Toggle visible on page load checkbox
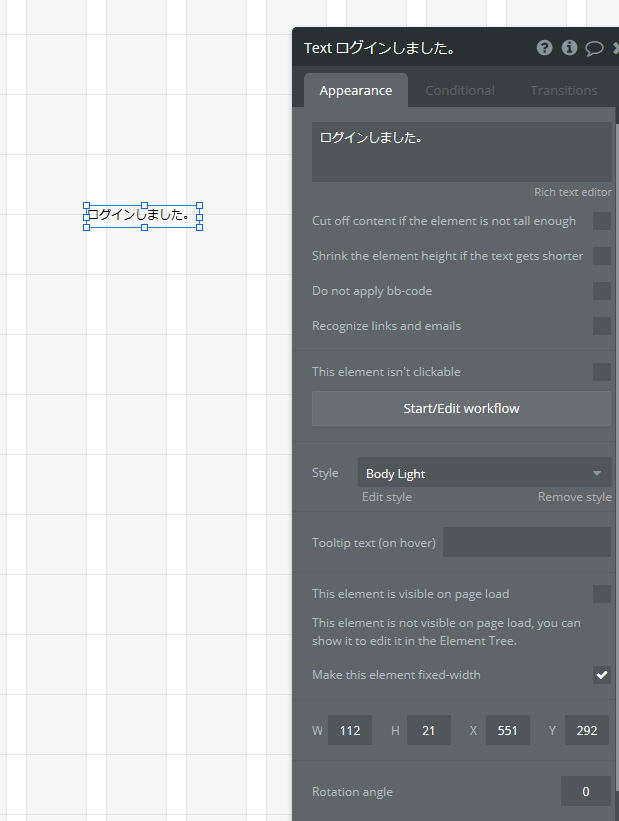619x821 pixels. point(602,594)
